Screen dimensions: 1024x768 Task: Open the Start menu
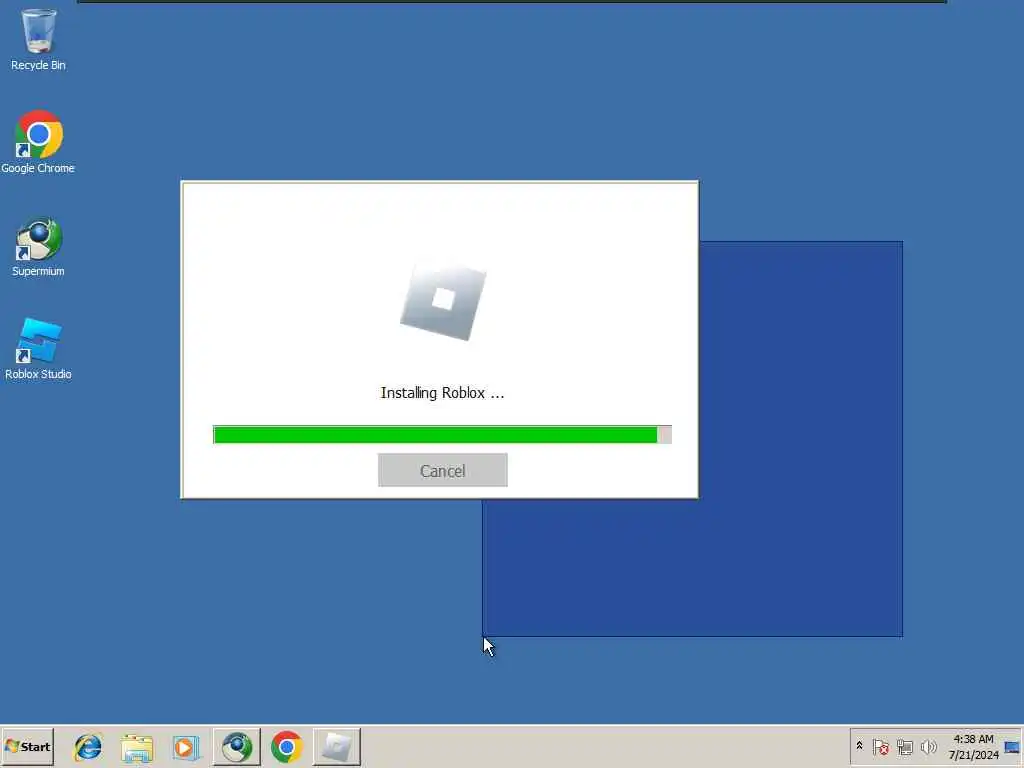coord(27,746)
